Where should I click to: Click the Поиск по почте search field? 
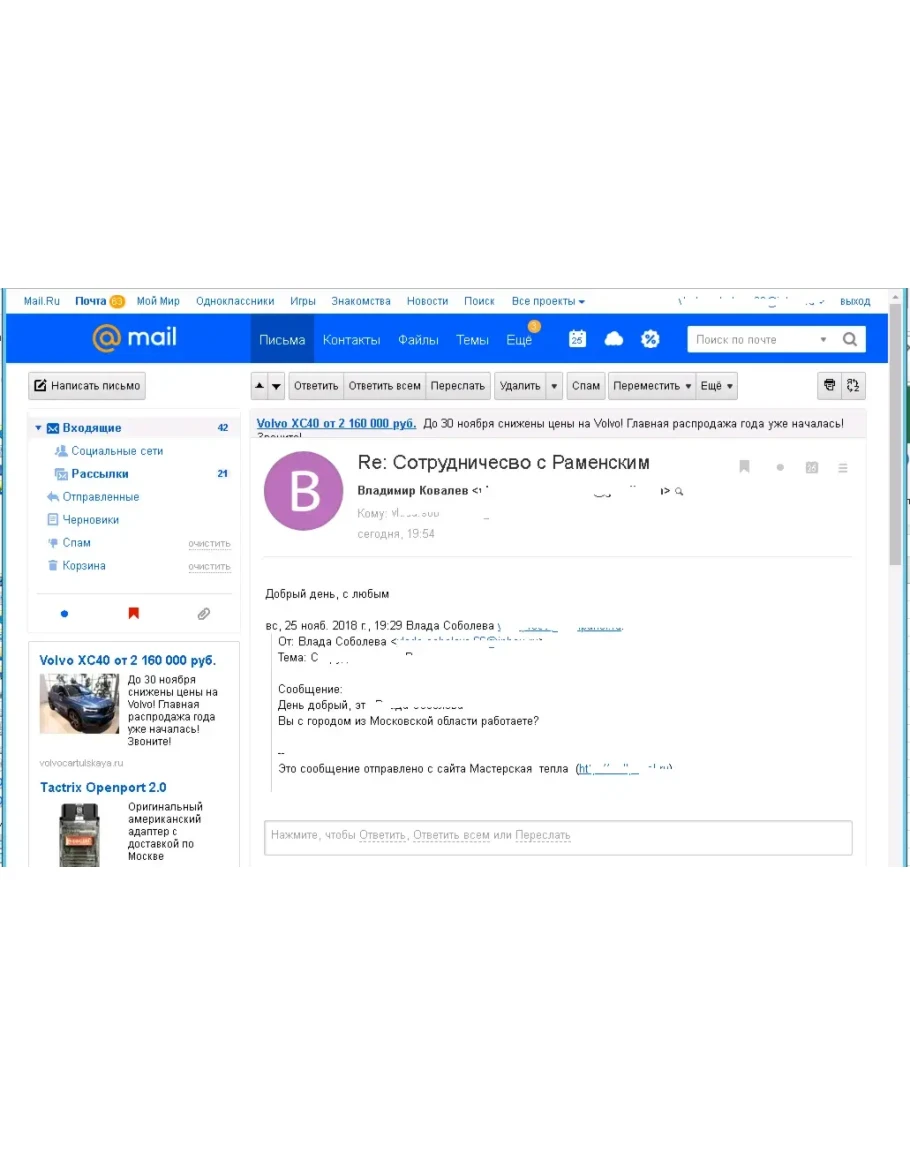[753, 339]
